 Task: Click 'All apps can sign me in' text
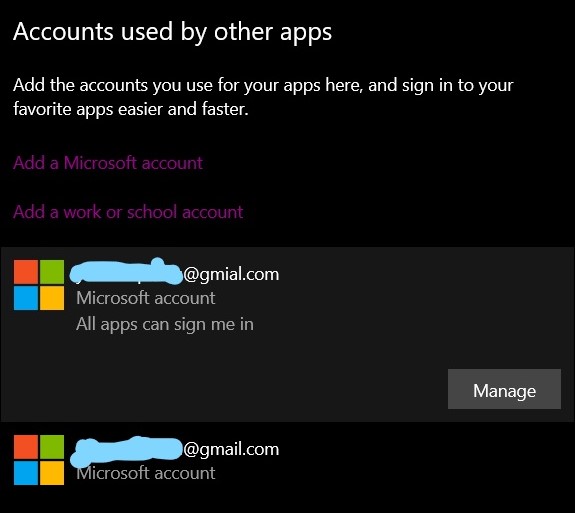[x=165, y=325]
